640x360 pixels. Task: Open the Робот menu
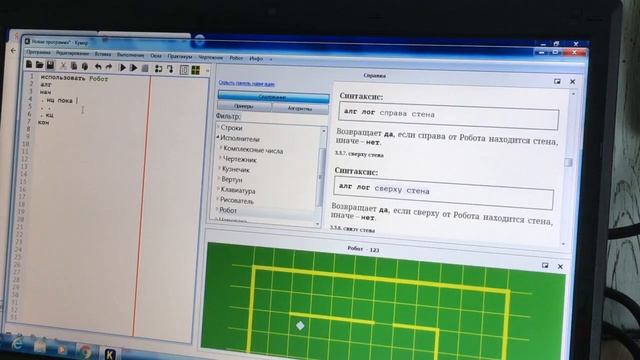pos(236,58)
